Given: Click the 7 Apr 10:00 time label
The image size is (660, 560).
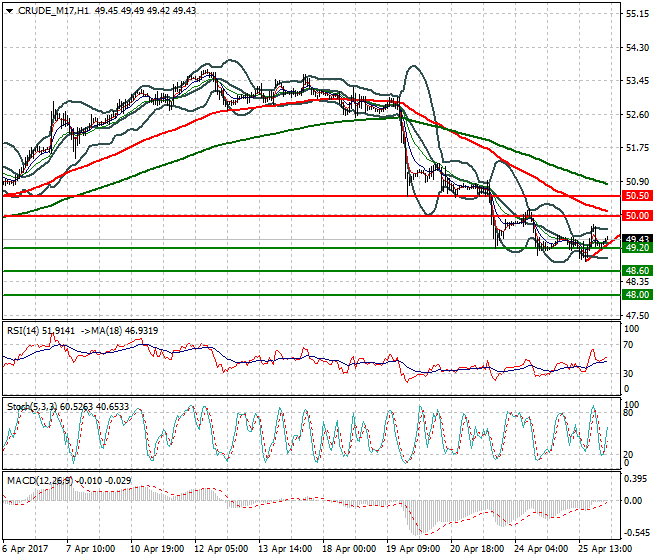Looking at the screenshot, I should (x=90, y=549).
